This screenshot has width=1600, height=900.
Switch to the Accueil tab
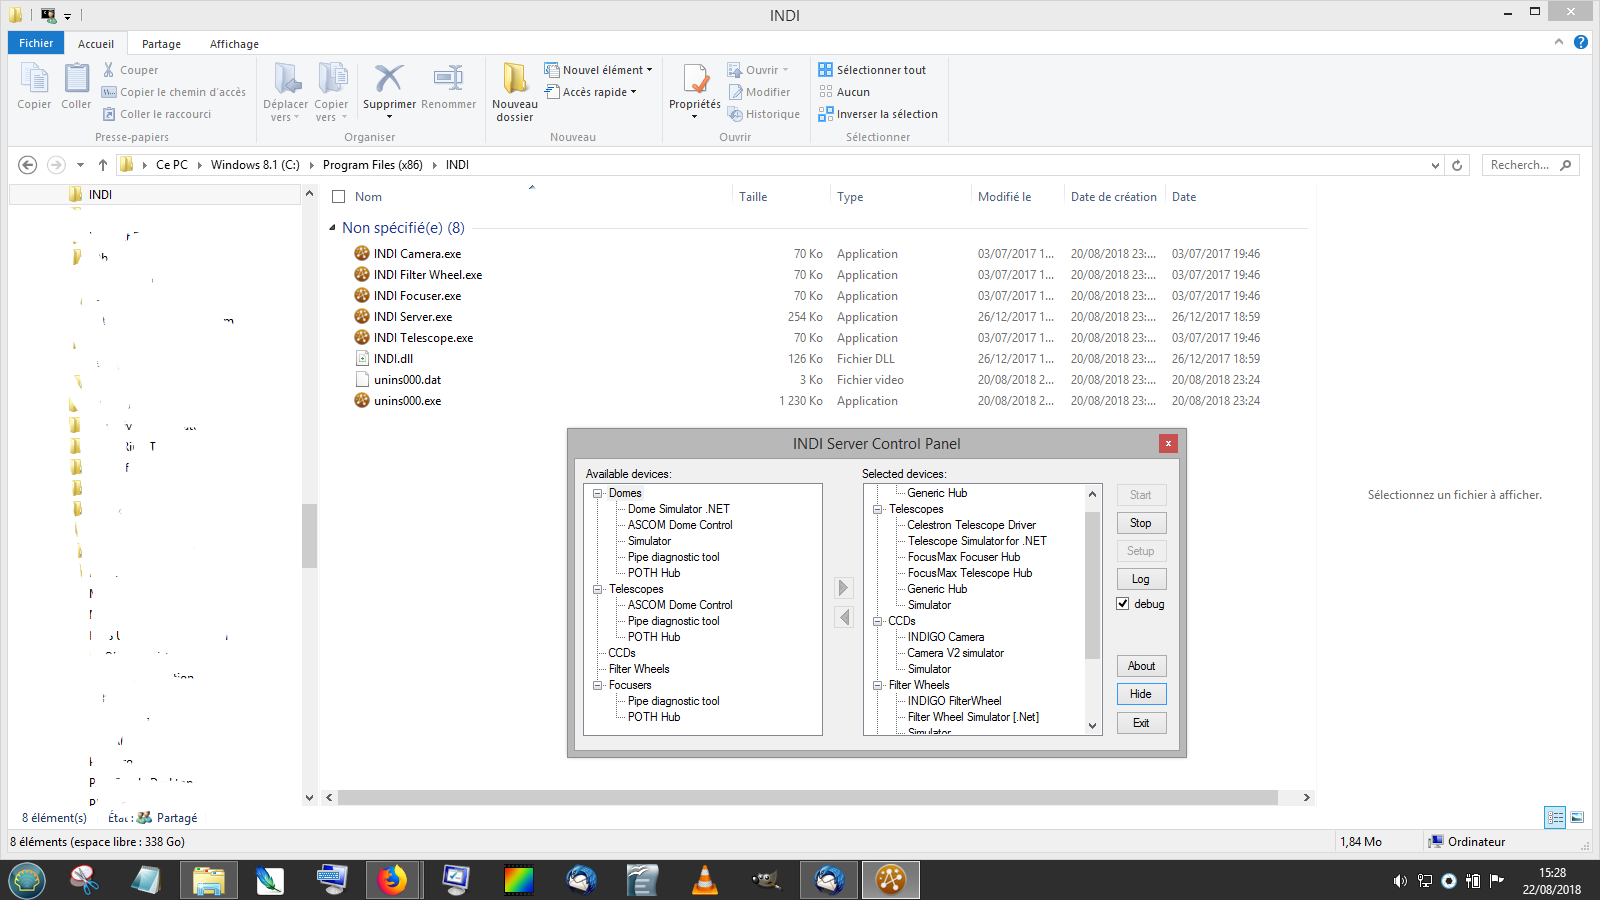(96, 44)
